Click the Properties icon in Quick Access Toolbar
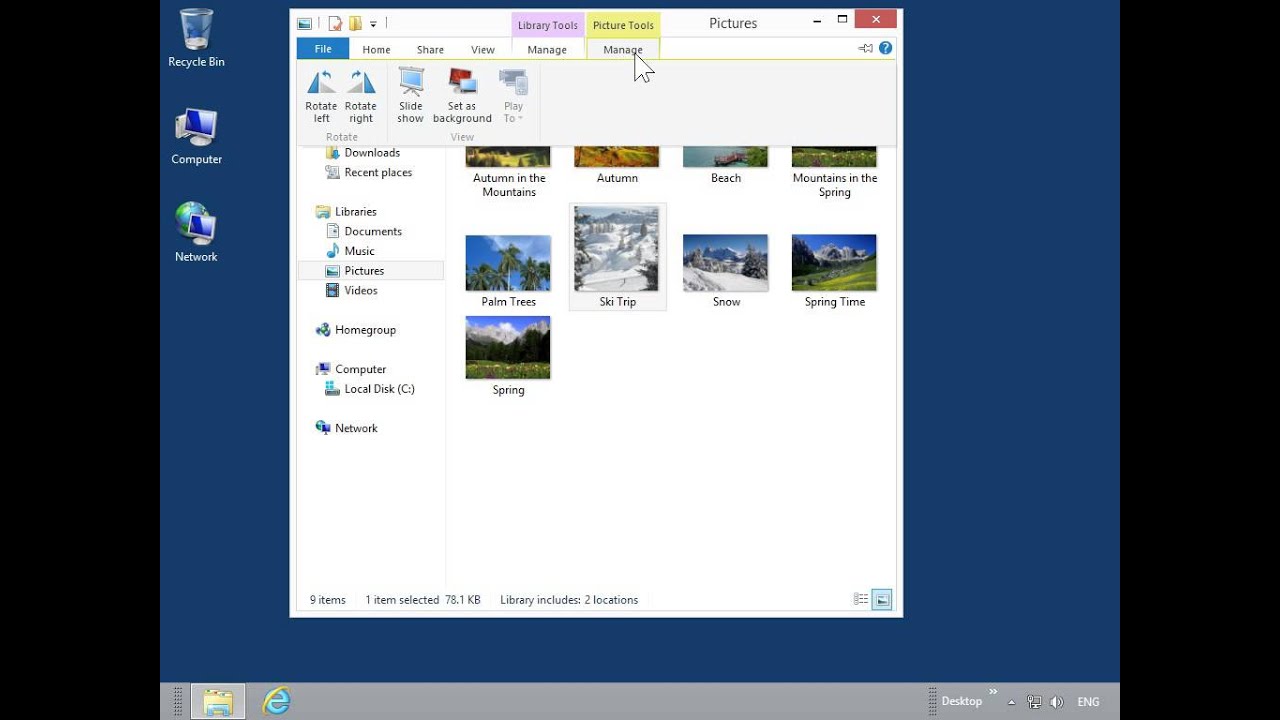Viewport: 1280px width, 720px height. point(335,23)
